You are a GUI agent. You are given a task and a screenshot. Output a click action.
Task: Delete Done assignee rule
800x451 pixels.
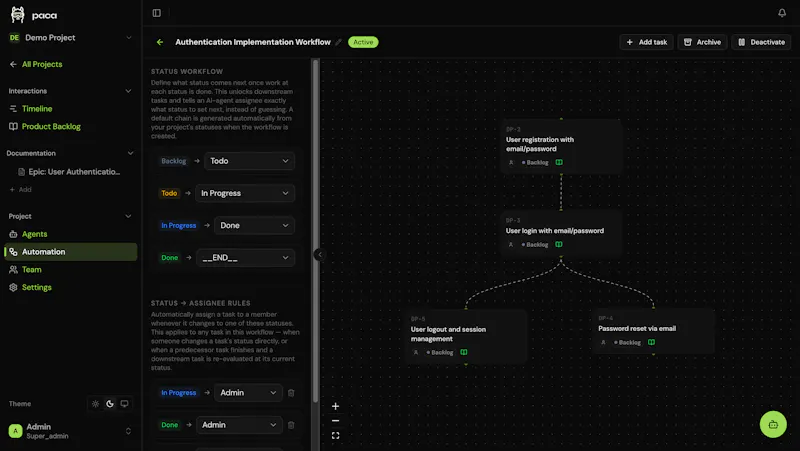[291, 425]
